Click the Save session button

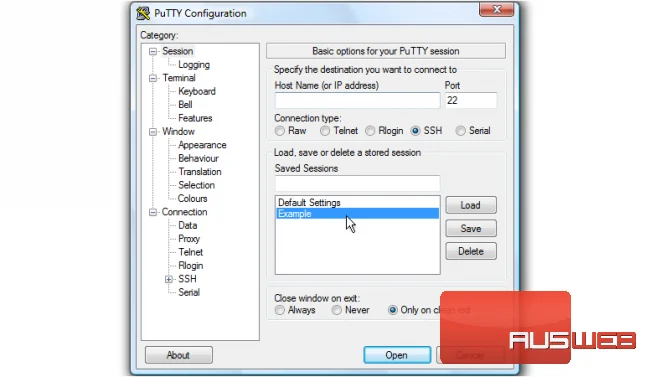[471, 228]
